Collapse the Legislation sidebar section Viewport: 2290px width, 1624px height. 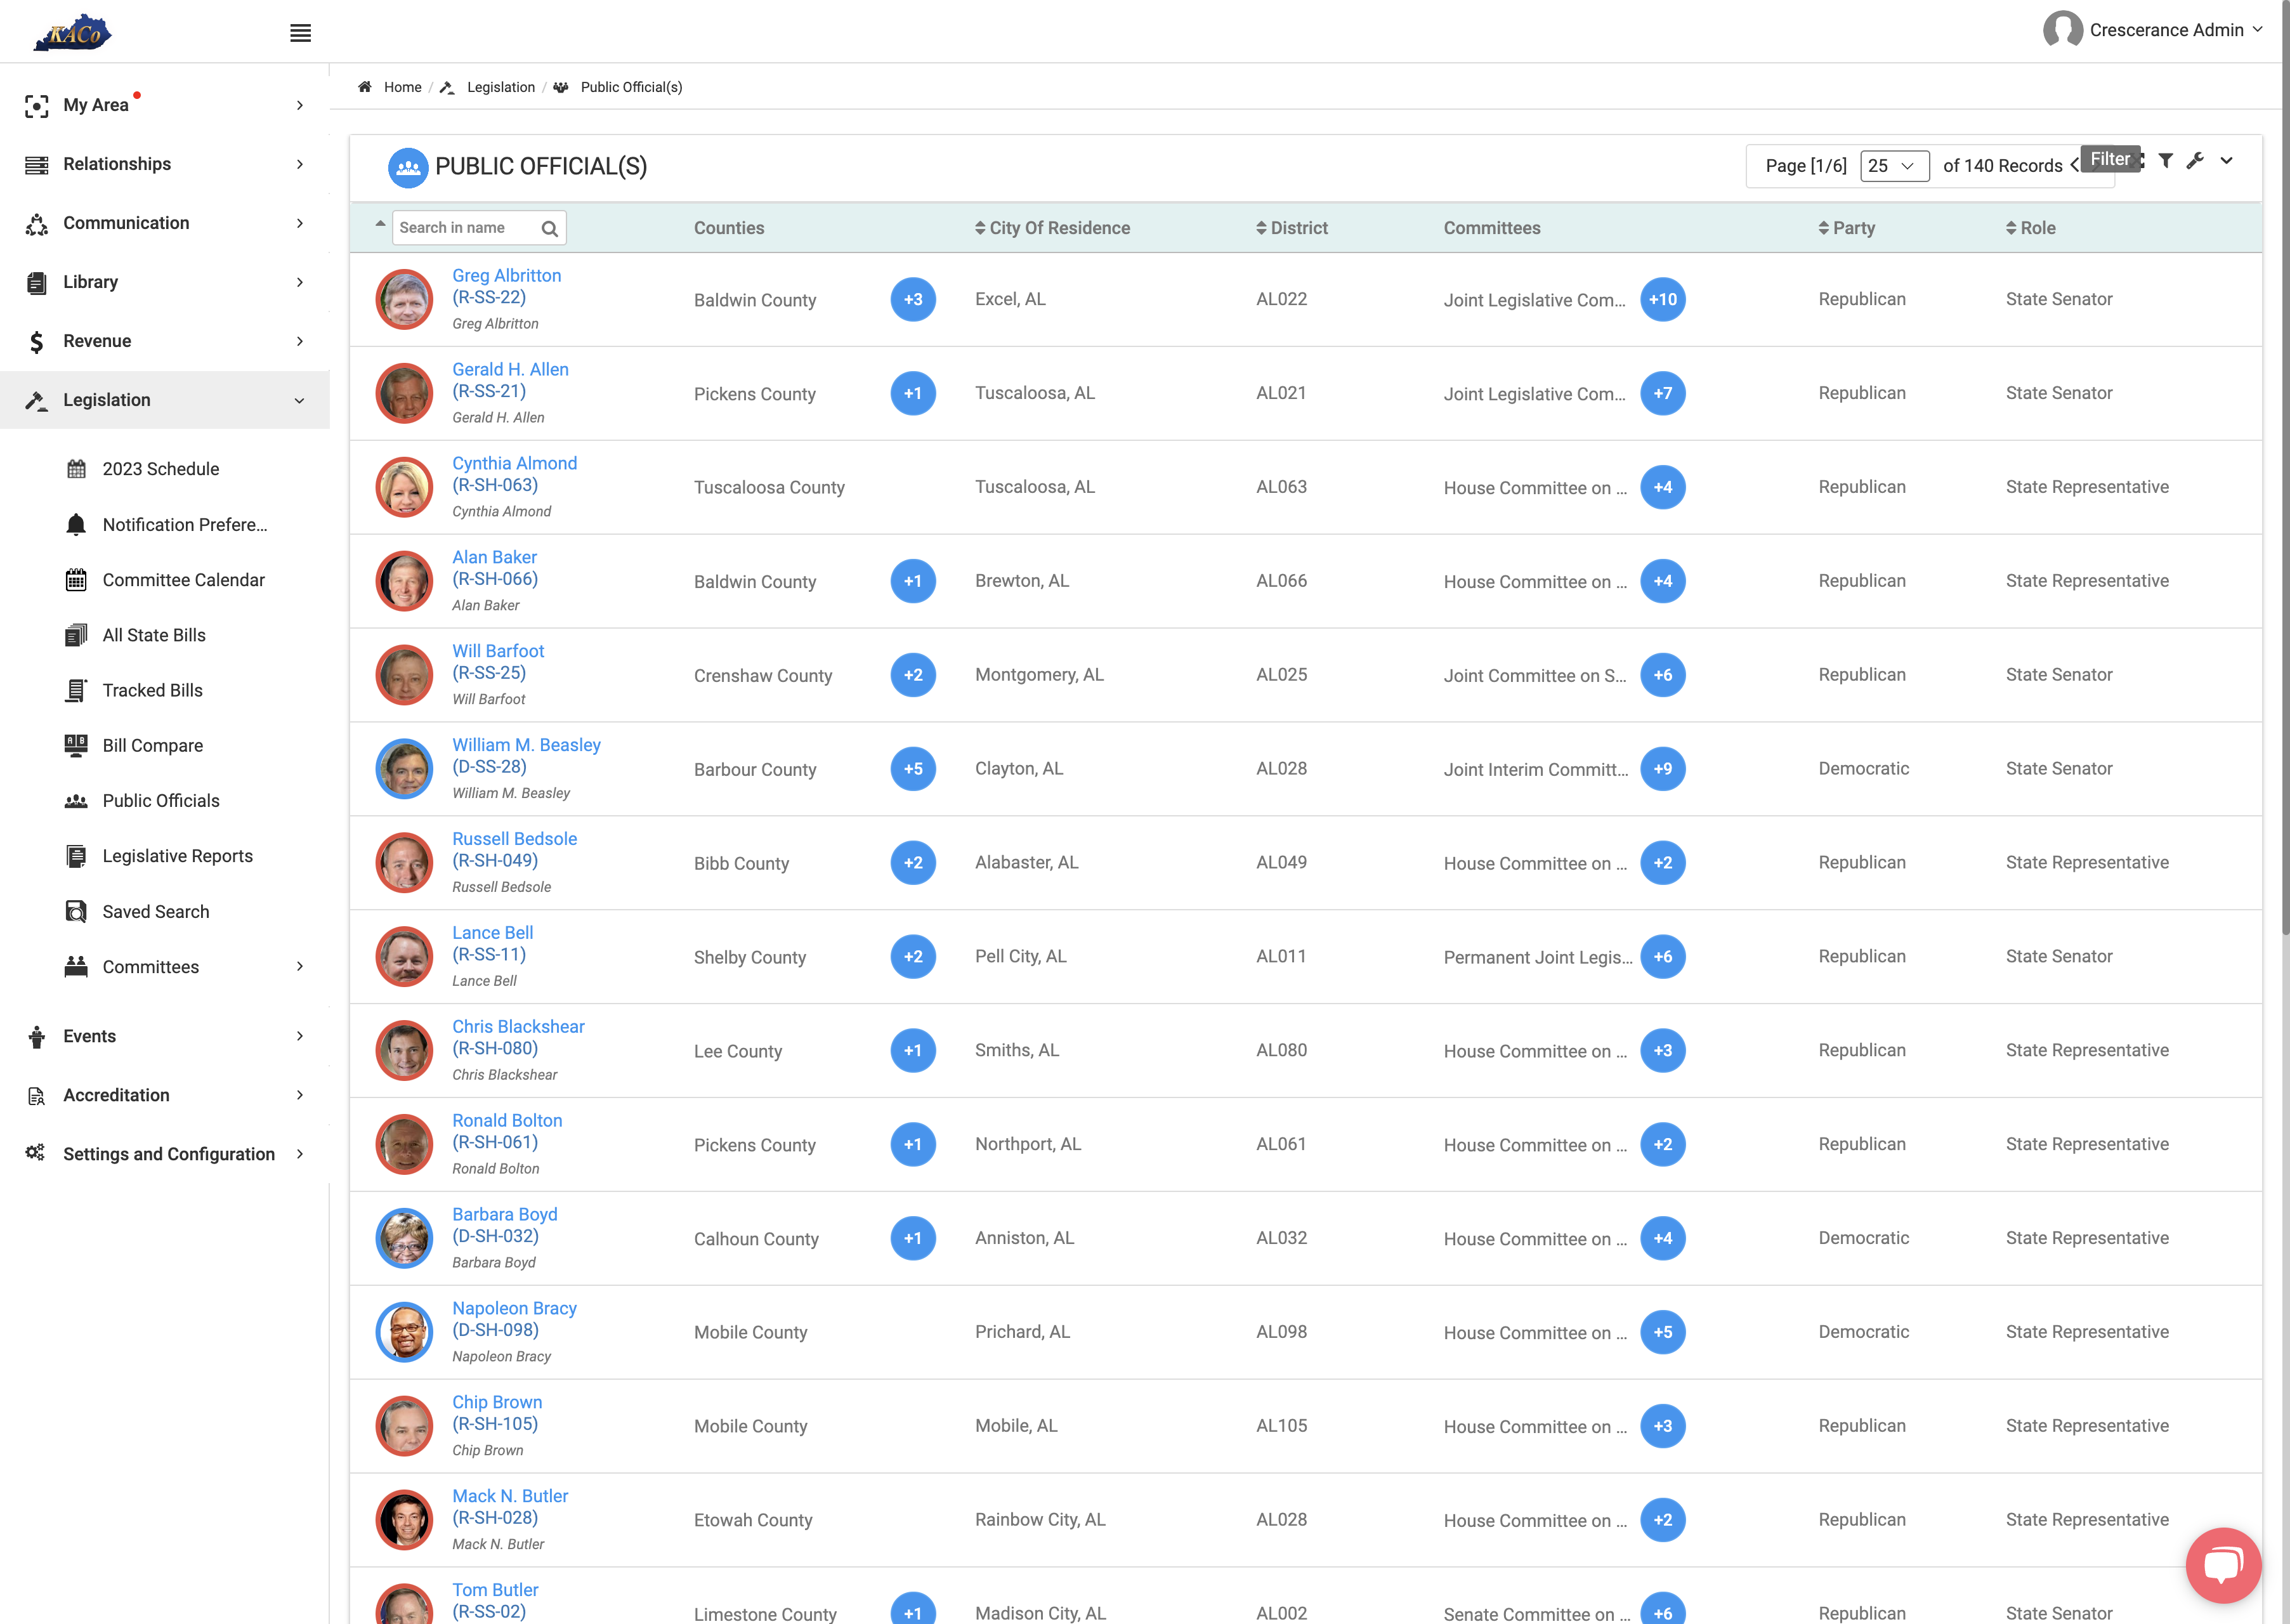point(165,400)
